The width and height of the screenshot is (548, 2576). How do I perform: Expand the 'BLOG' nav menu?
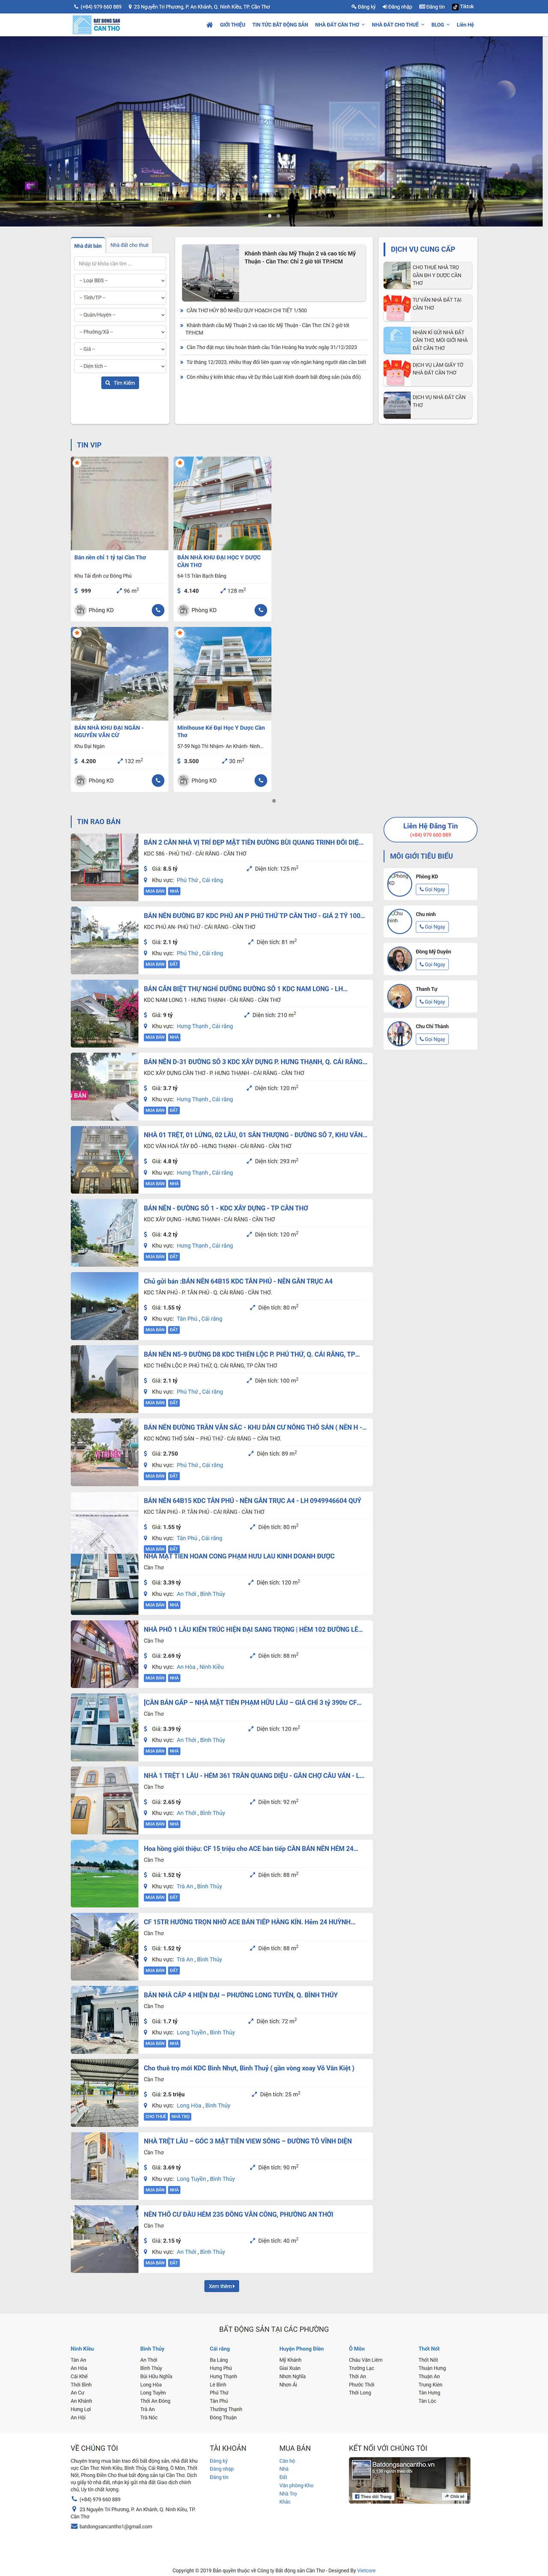tap(440, 25)
